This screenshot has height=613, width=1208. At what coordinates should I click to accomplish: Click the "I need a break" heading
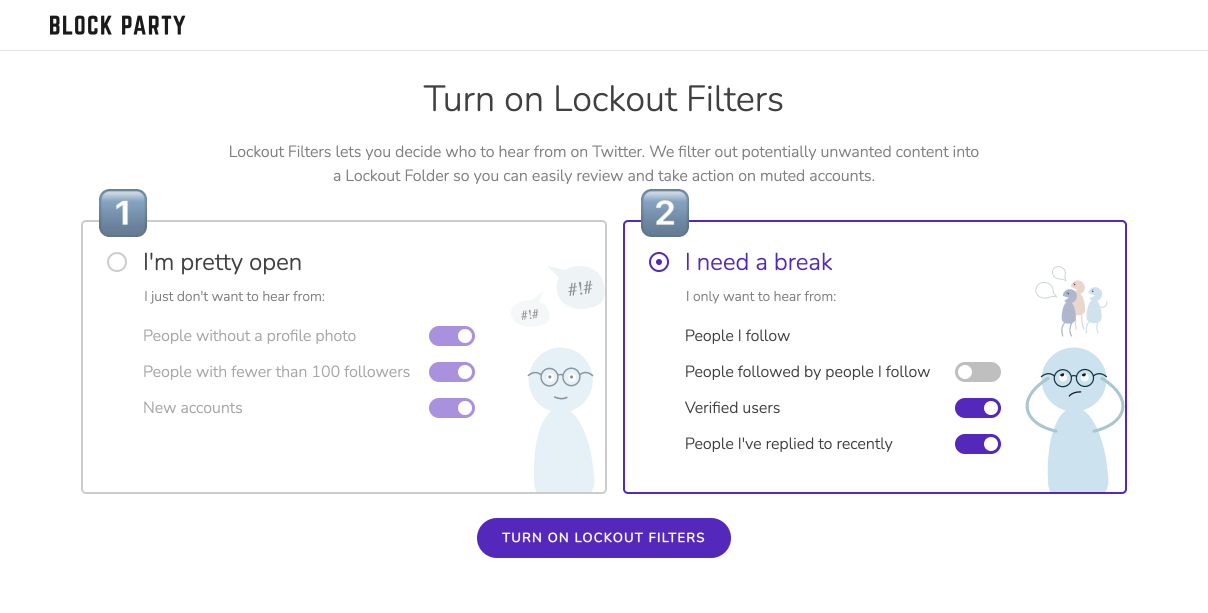tap(759, 262)
